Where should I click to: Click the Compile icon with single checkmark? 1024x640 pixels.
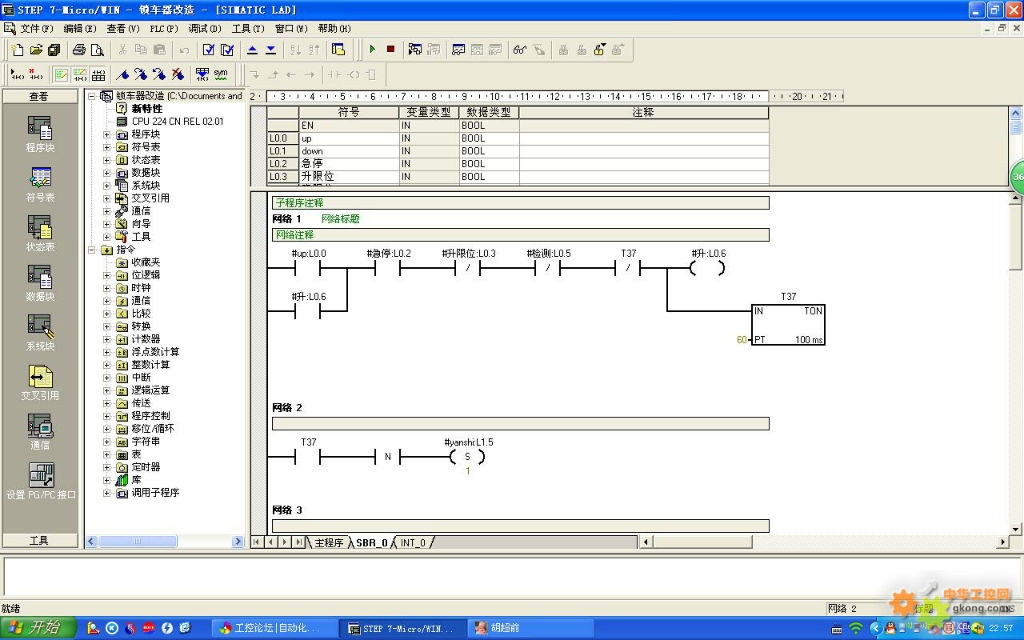(208, 50)
